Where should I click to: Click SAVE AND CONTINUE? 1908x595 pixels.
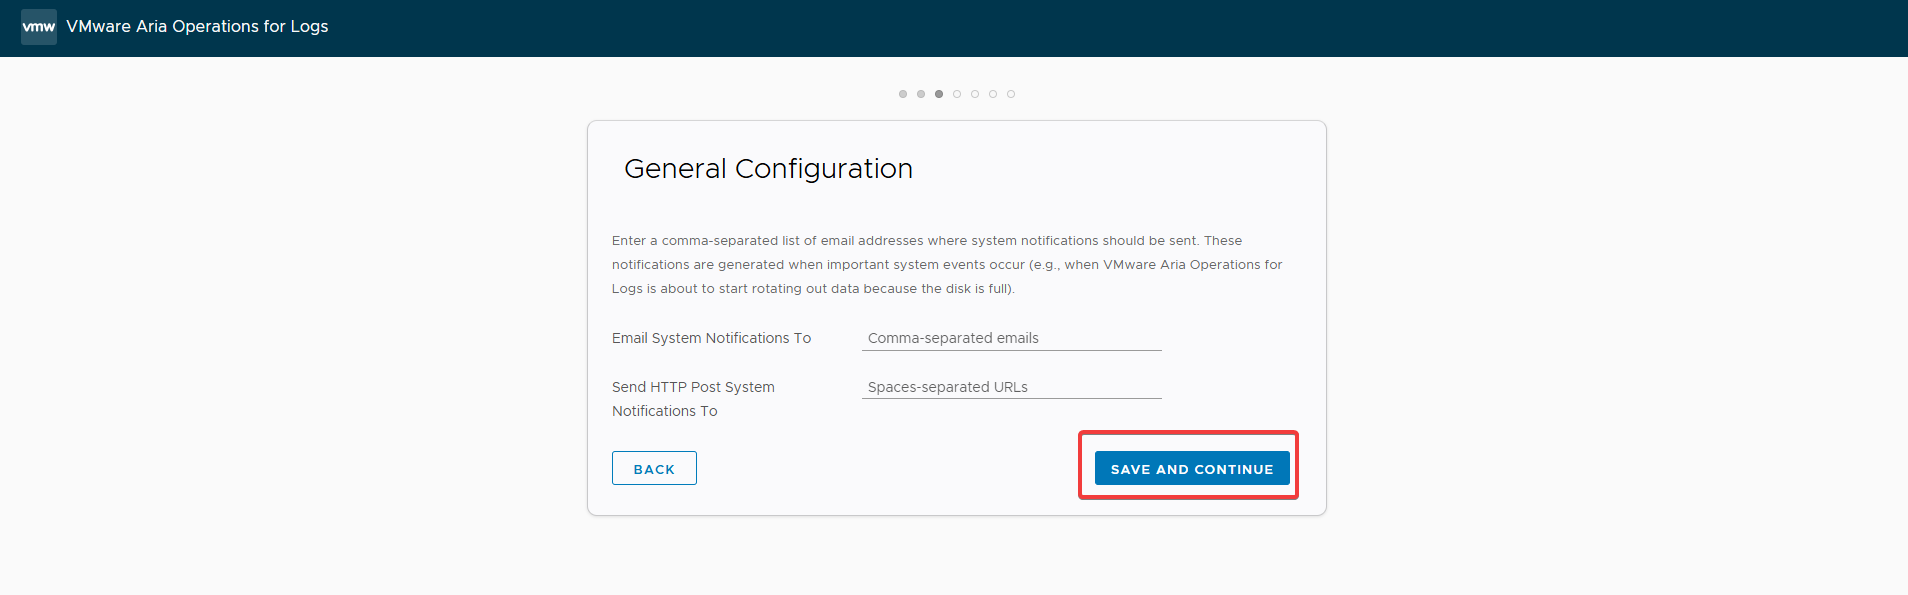tap(1192, 468)
